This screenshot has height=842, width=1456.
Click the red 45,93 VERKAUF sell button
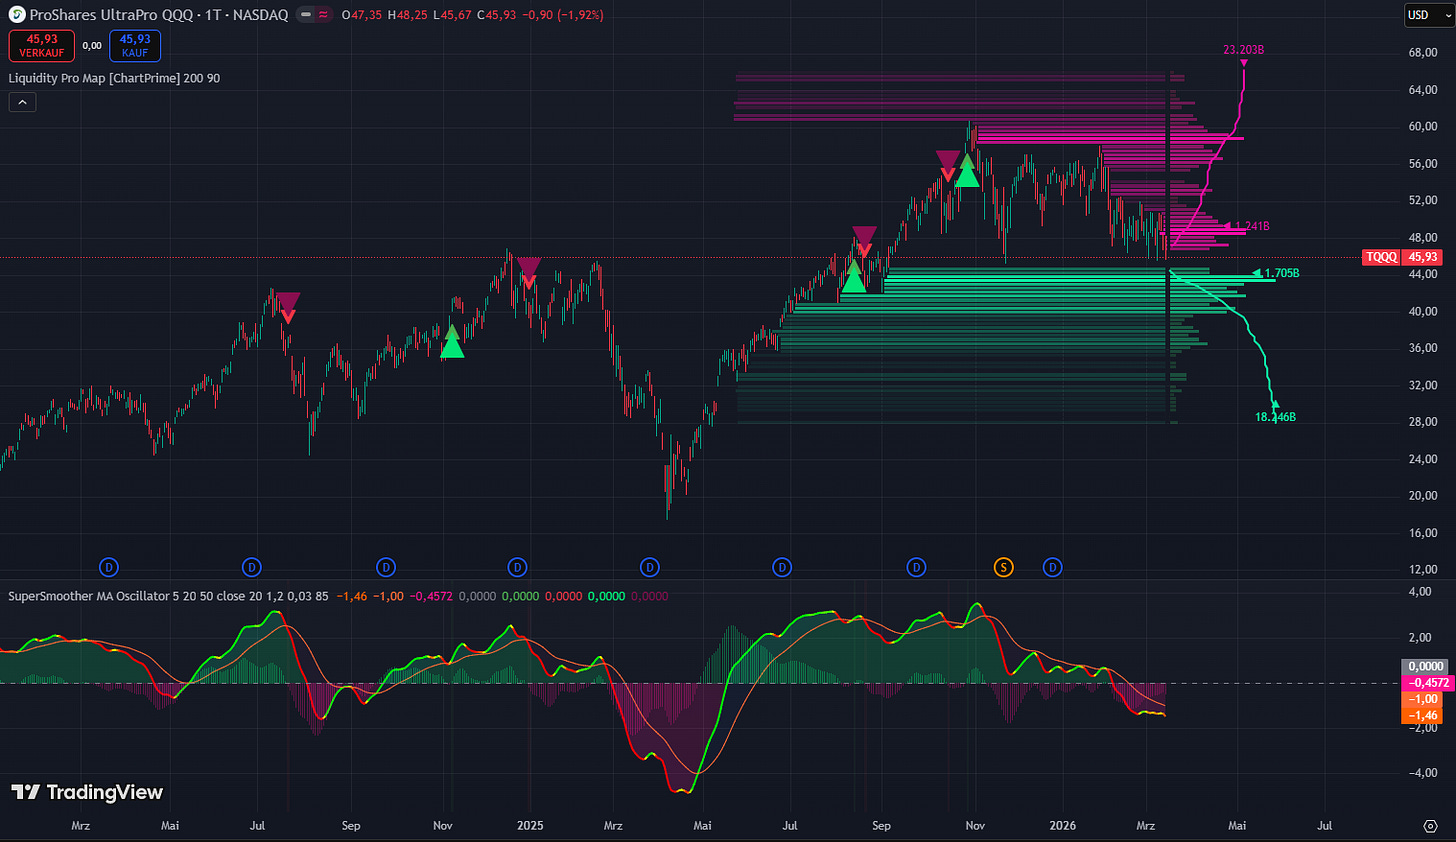41,46
